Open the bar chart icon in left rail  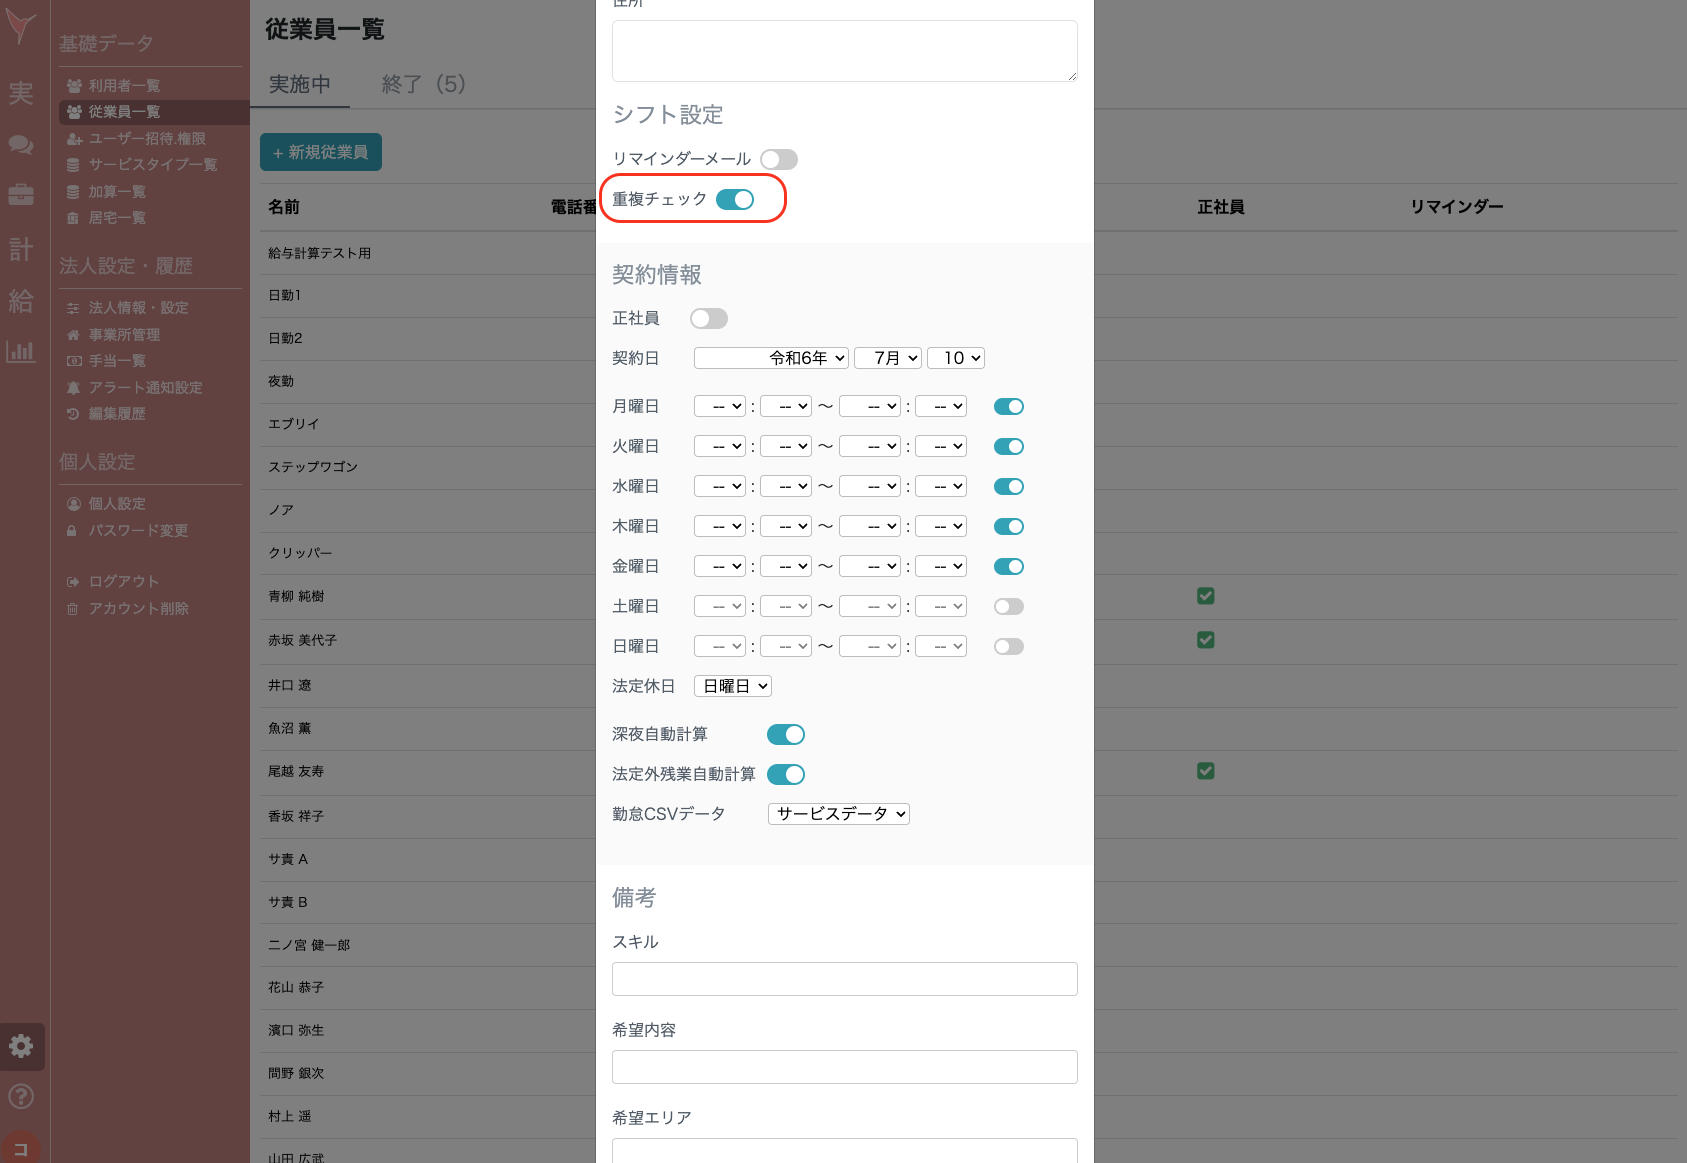[21, 351]
